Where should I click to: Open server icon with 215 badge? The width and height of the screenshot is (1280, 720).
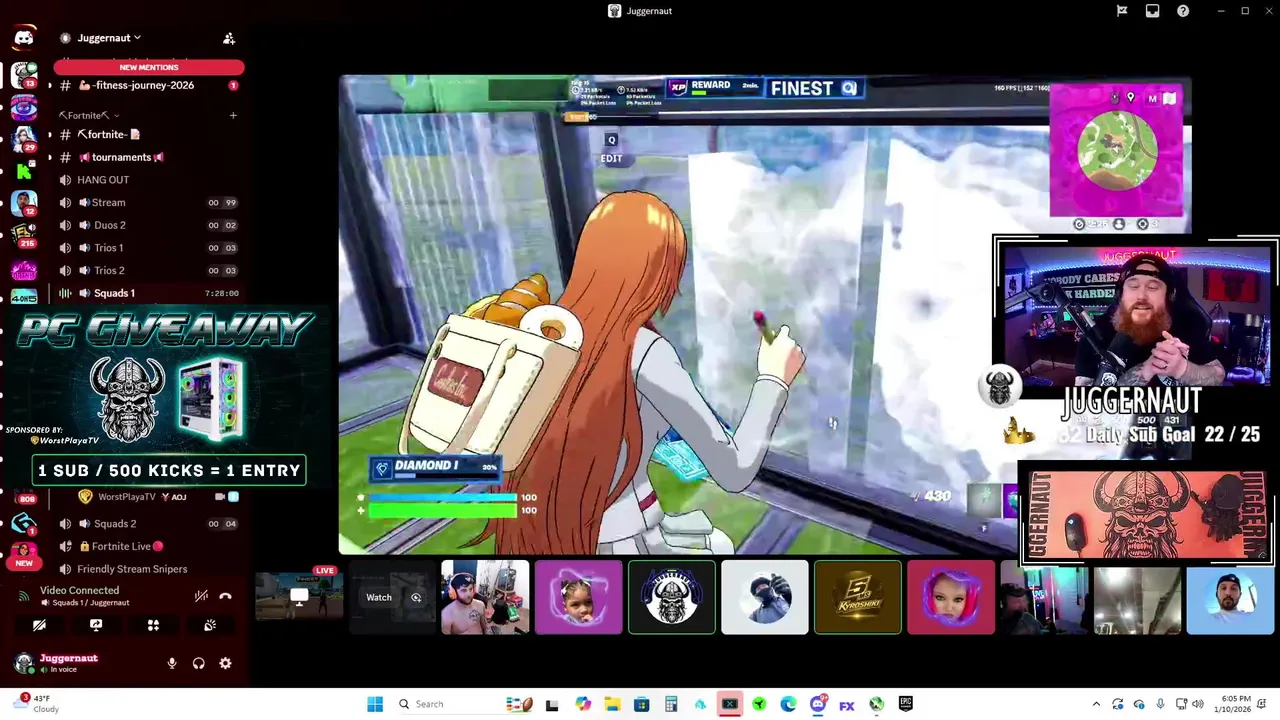tap(24, 235)
